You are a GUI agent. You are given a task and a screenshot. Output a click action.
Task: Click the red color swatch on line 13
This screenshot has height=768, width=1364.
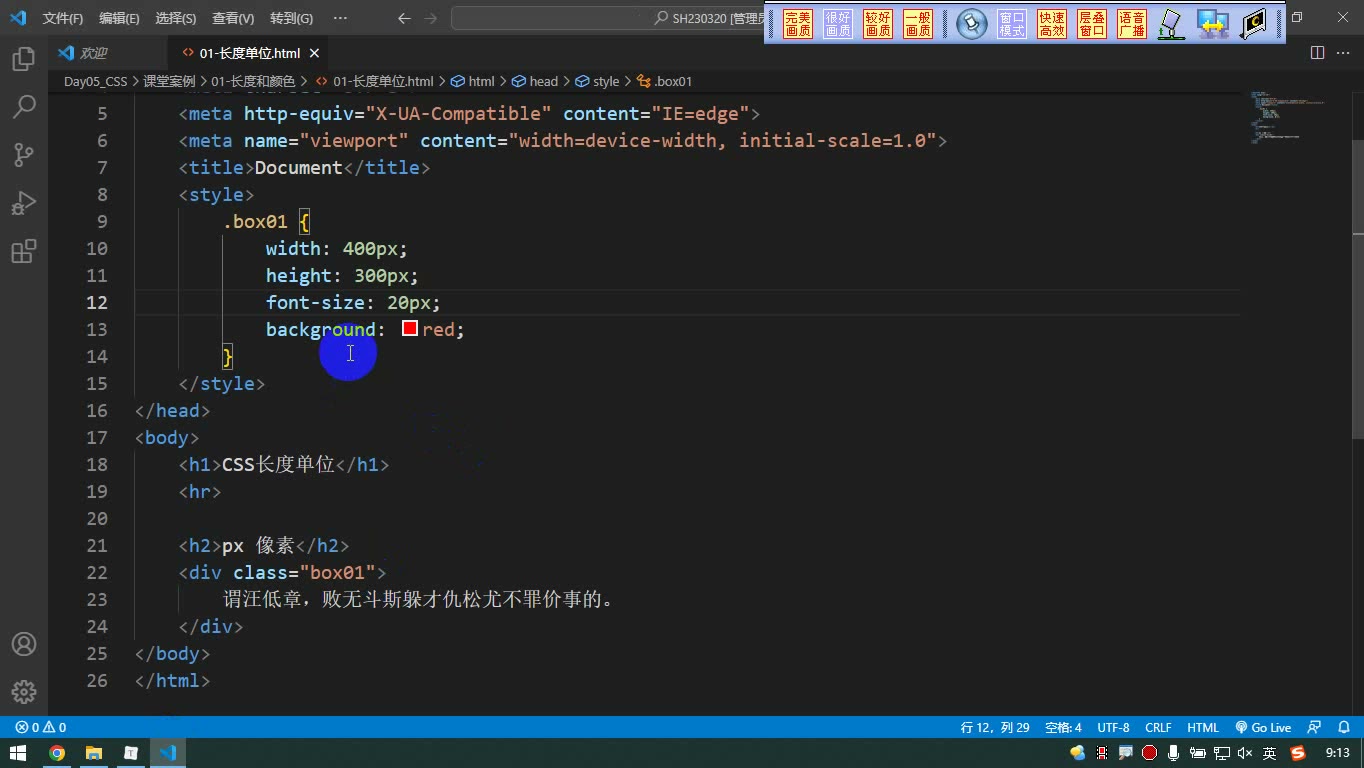(410, 328)
